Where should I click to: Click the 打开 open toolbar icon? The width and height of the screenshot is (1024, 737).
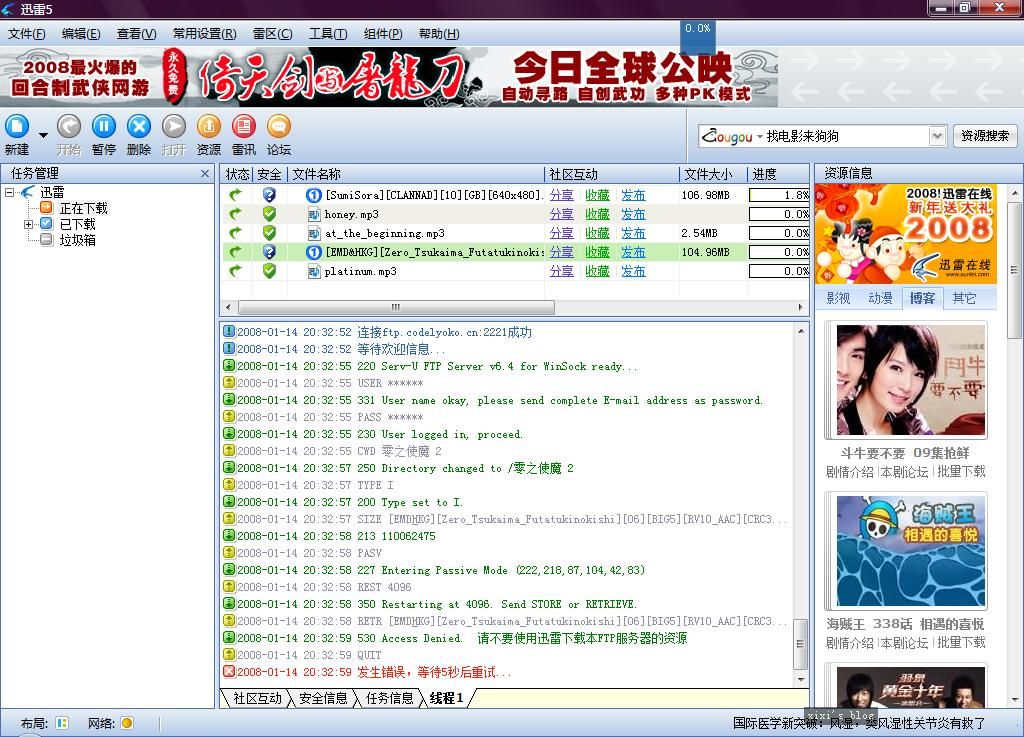[174, 127]
